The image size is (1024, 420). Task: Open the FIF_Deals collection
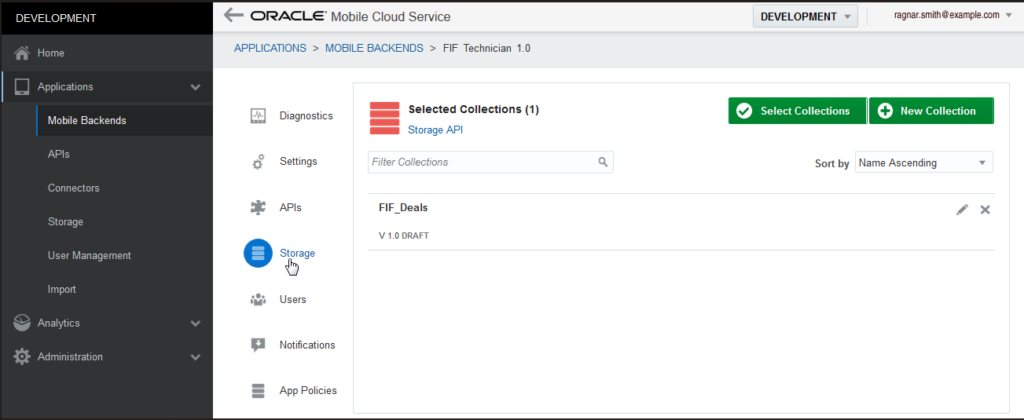coord(403,208)
